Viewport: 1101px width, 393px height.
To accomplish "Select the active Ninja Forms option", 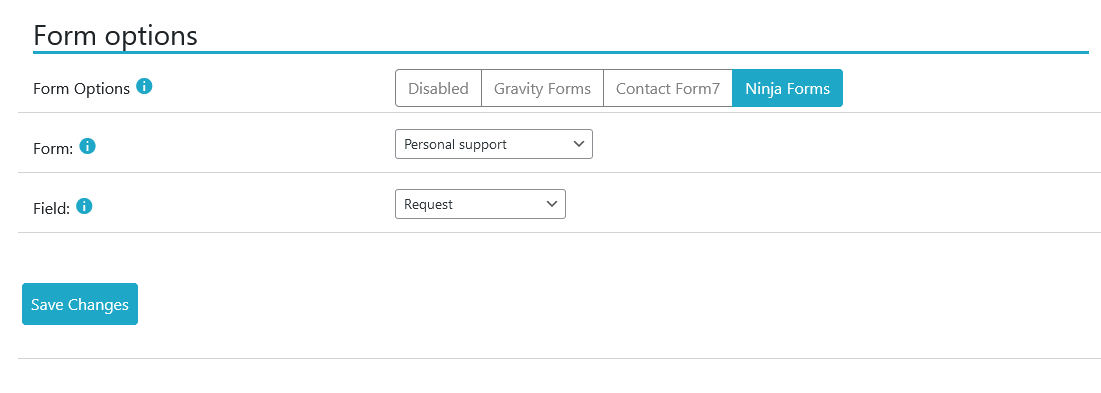I will [x=787, y=88].
